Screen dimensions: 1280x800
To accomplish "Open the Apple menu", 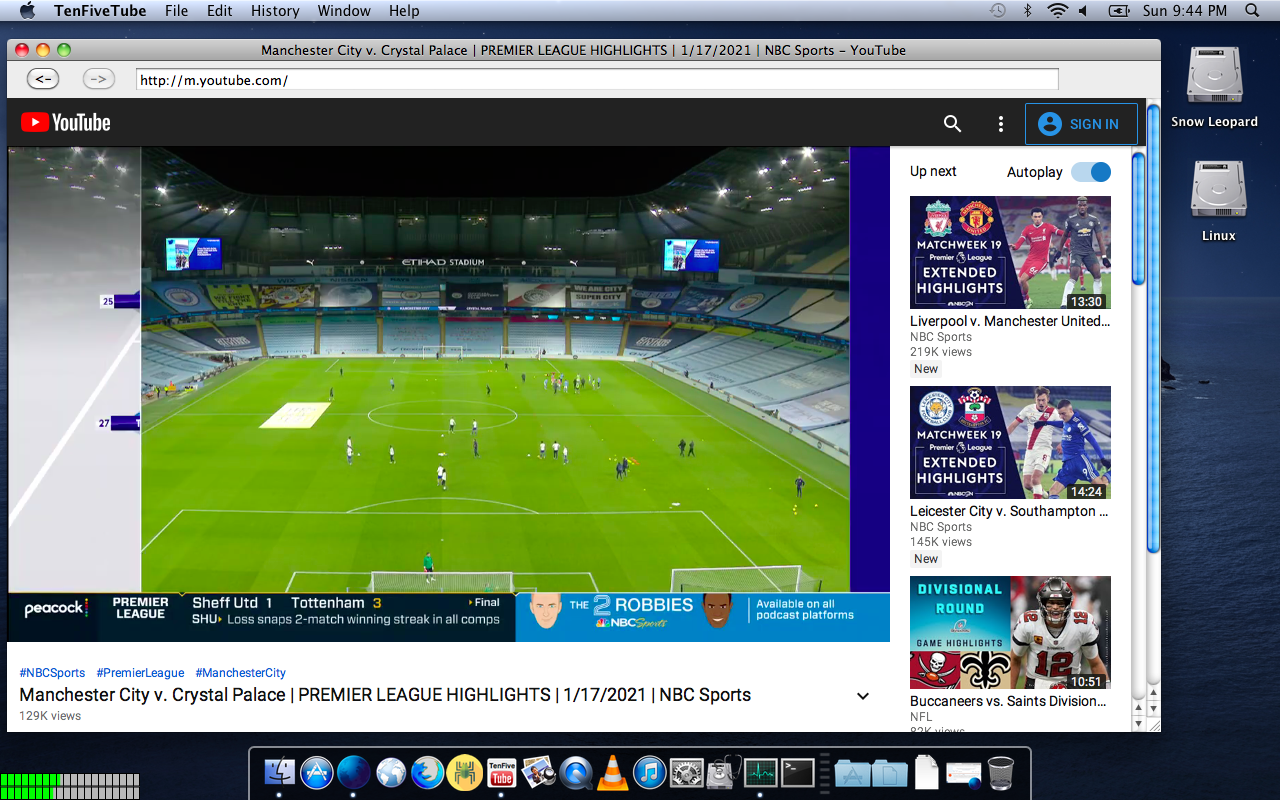I will coord(27,11).
